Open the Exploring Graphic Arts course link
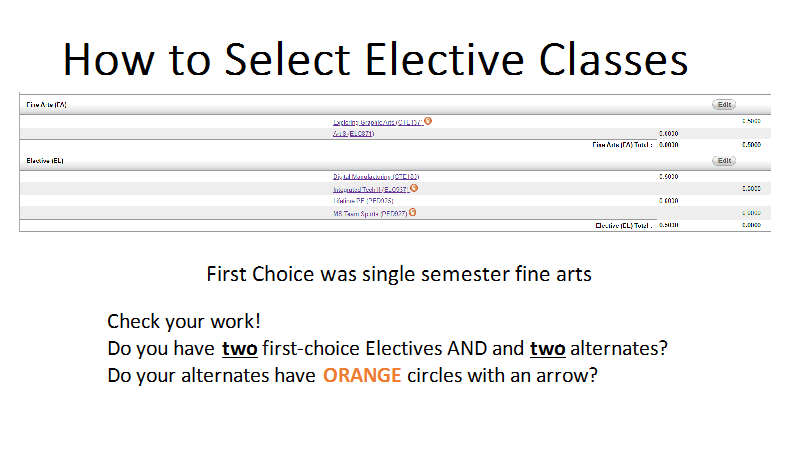Screen dimensions: 800x450 [378, 122]
